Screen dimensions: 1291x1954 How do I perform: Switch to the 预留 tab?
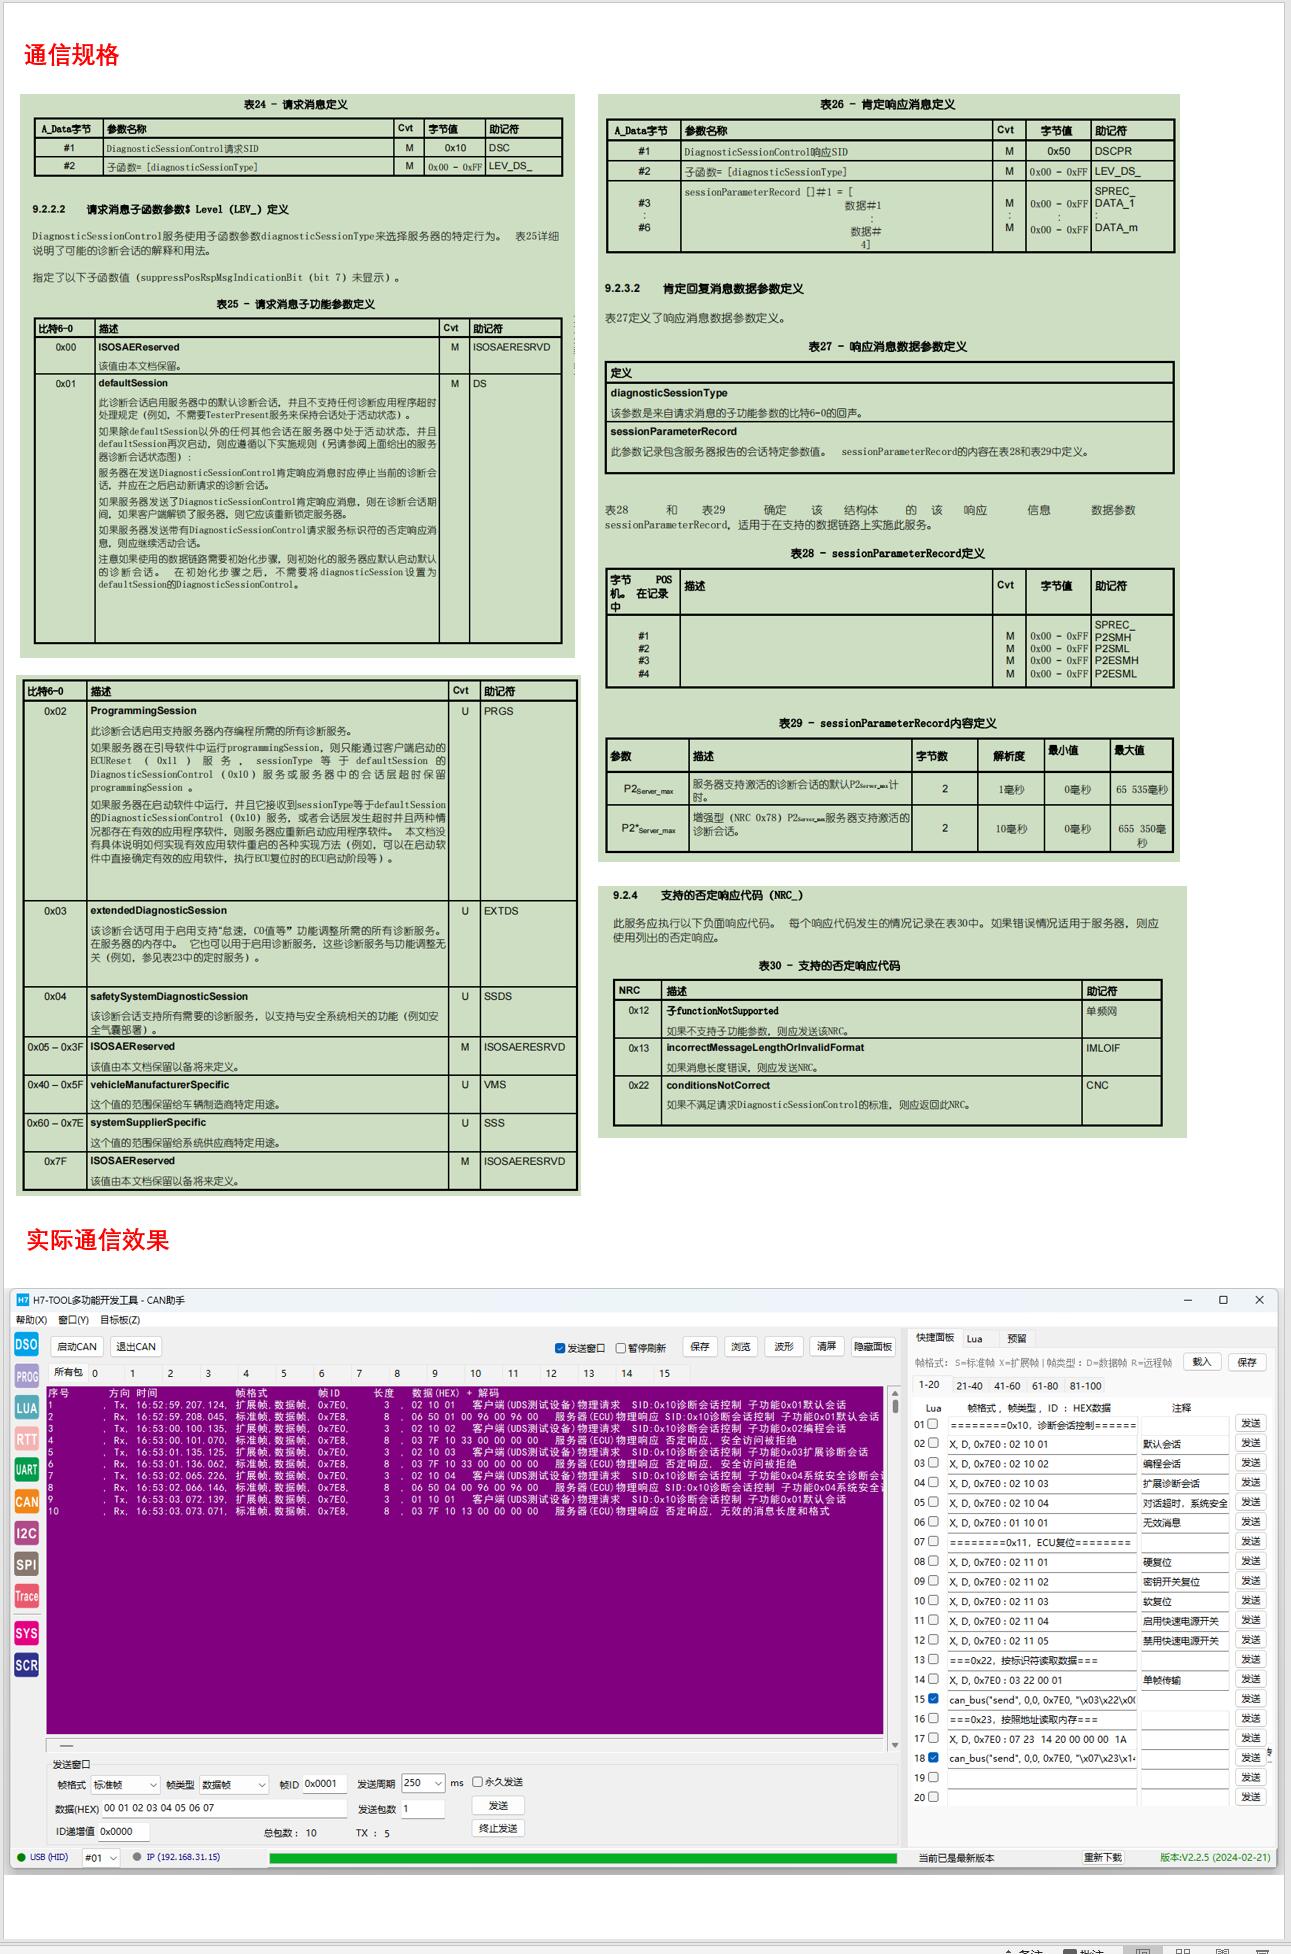pos(1017,1339)
